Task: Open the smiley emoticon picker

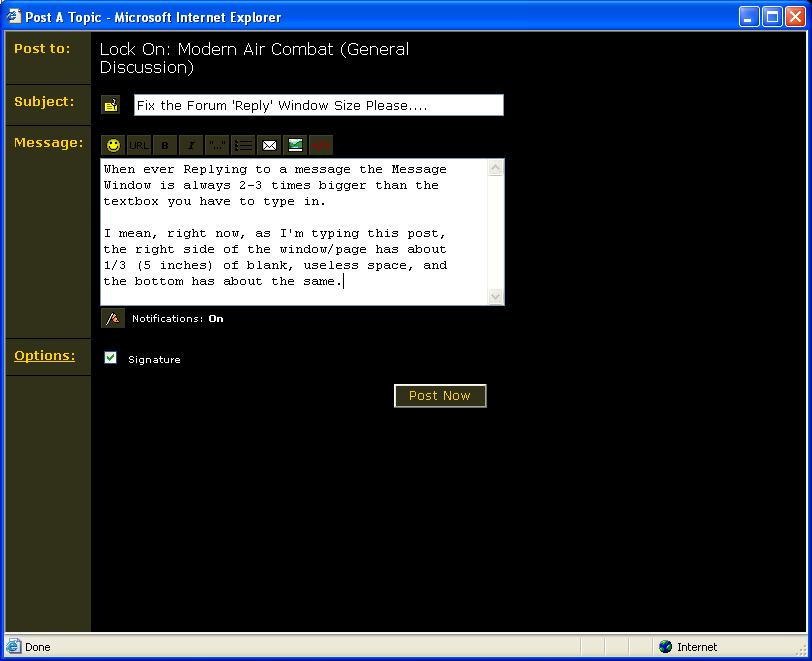Action: tap(113, 145)
